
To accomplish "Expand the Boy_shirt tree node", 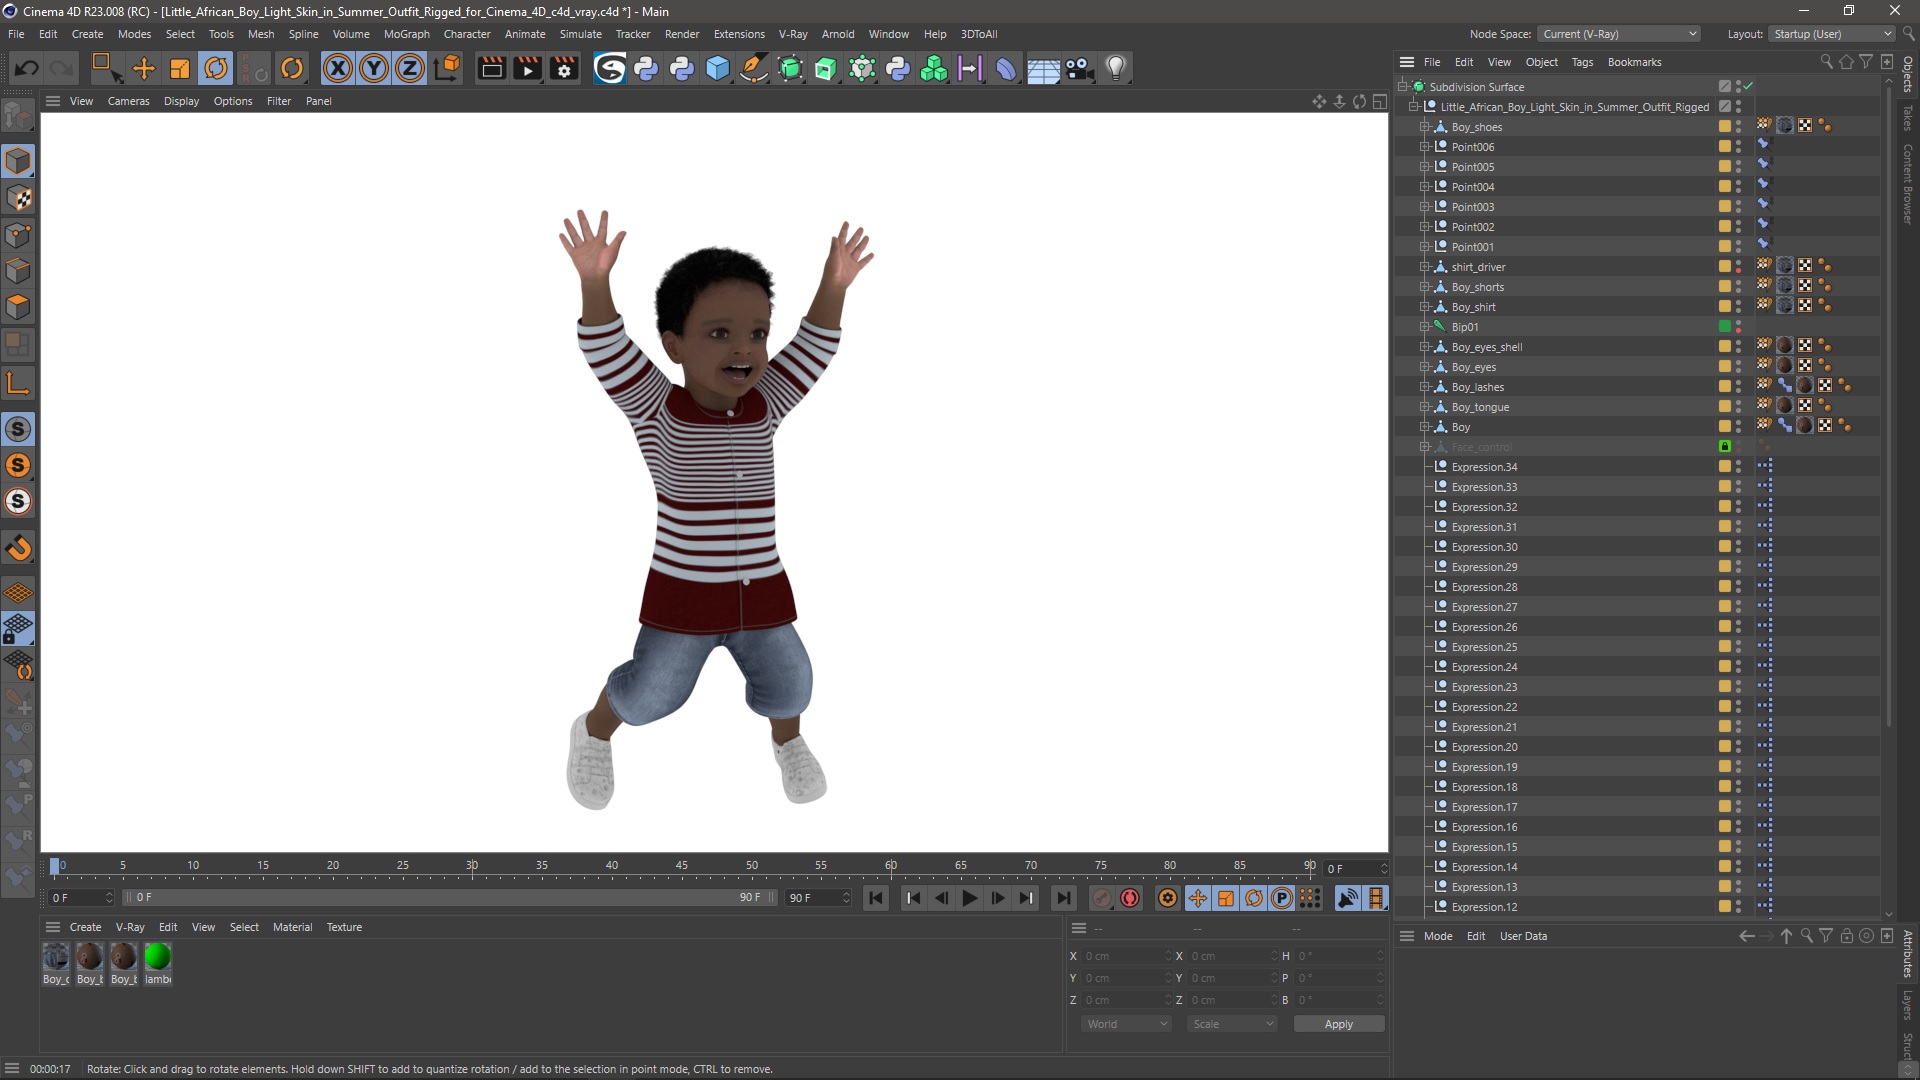I will [x=1425, y=307].
